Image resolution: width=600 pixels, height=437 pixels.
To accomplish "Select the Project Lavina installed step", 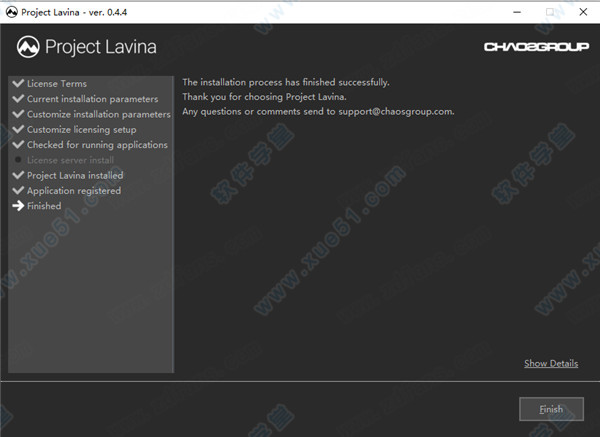I will pos(75,175).
